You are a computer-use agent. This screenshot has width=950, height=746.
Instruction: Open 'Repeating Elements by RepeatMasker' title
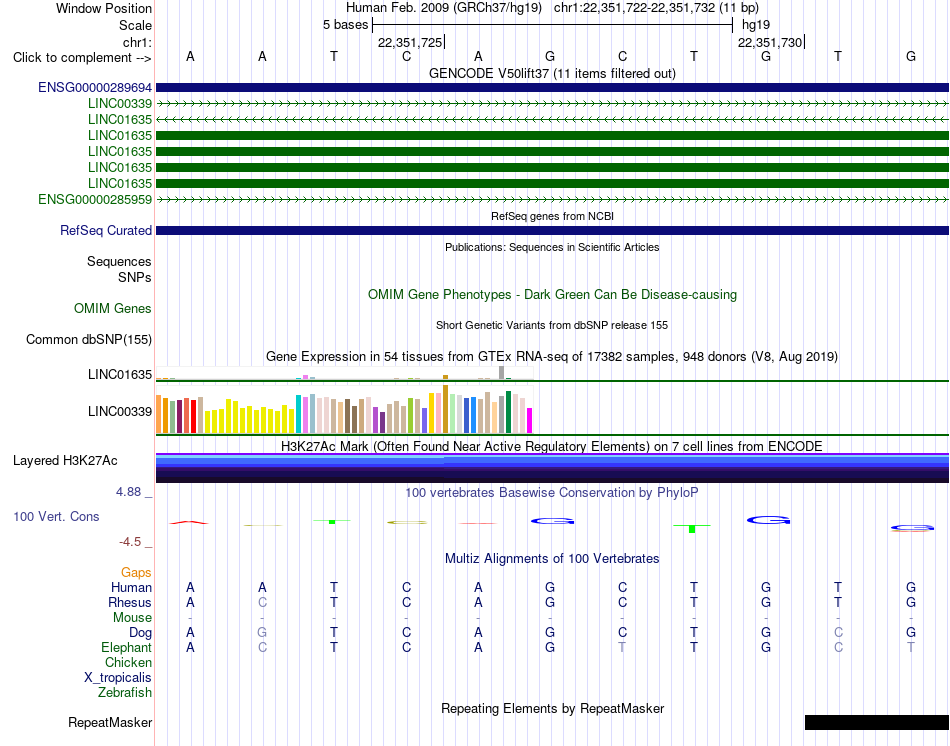coord(553,708)
